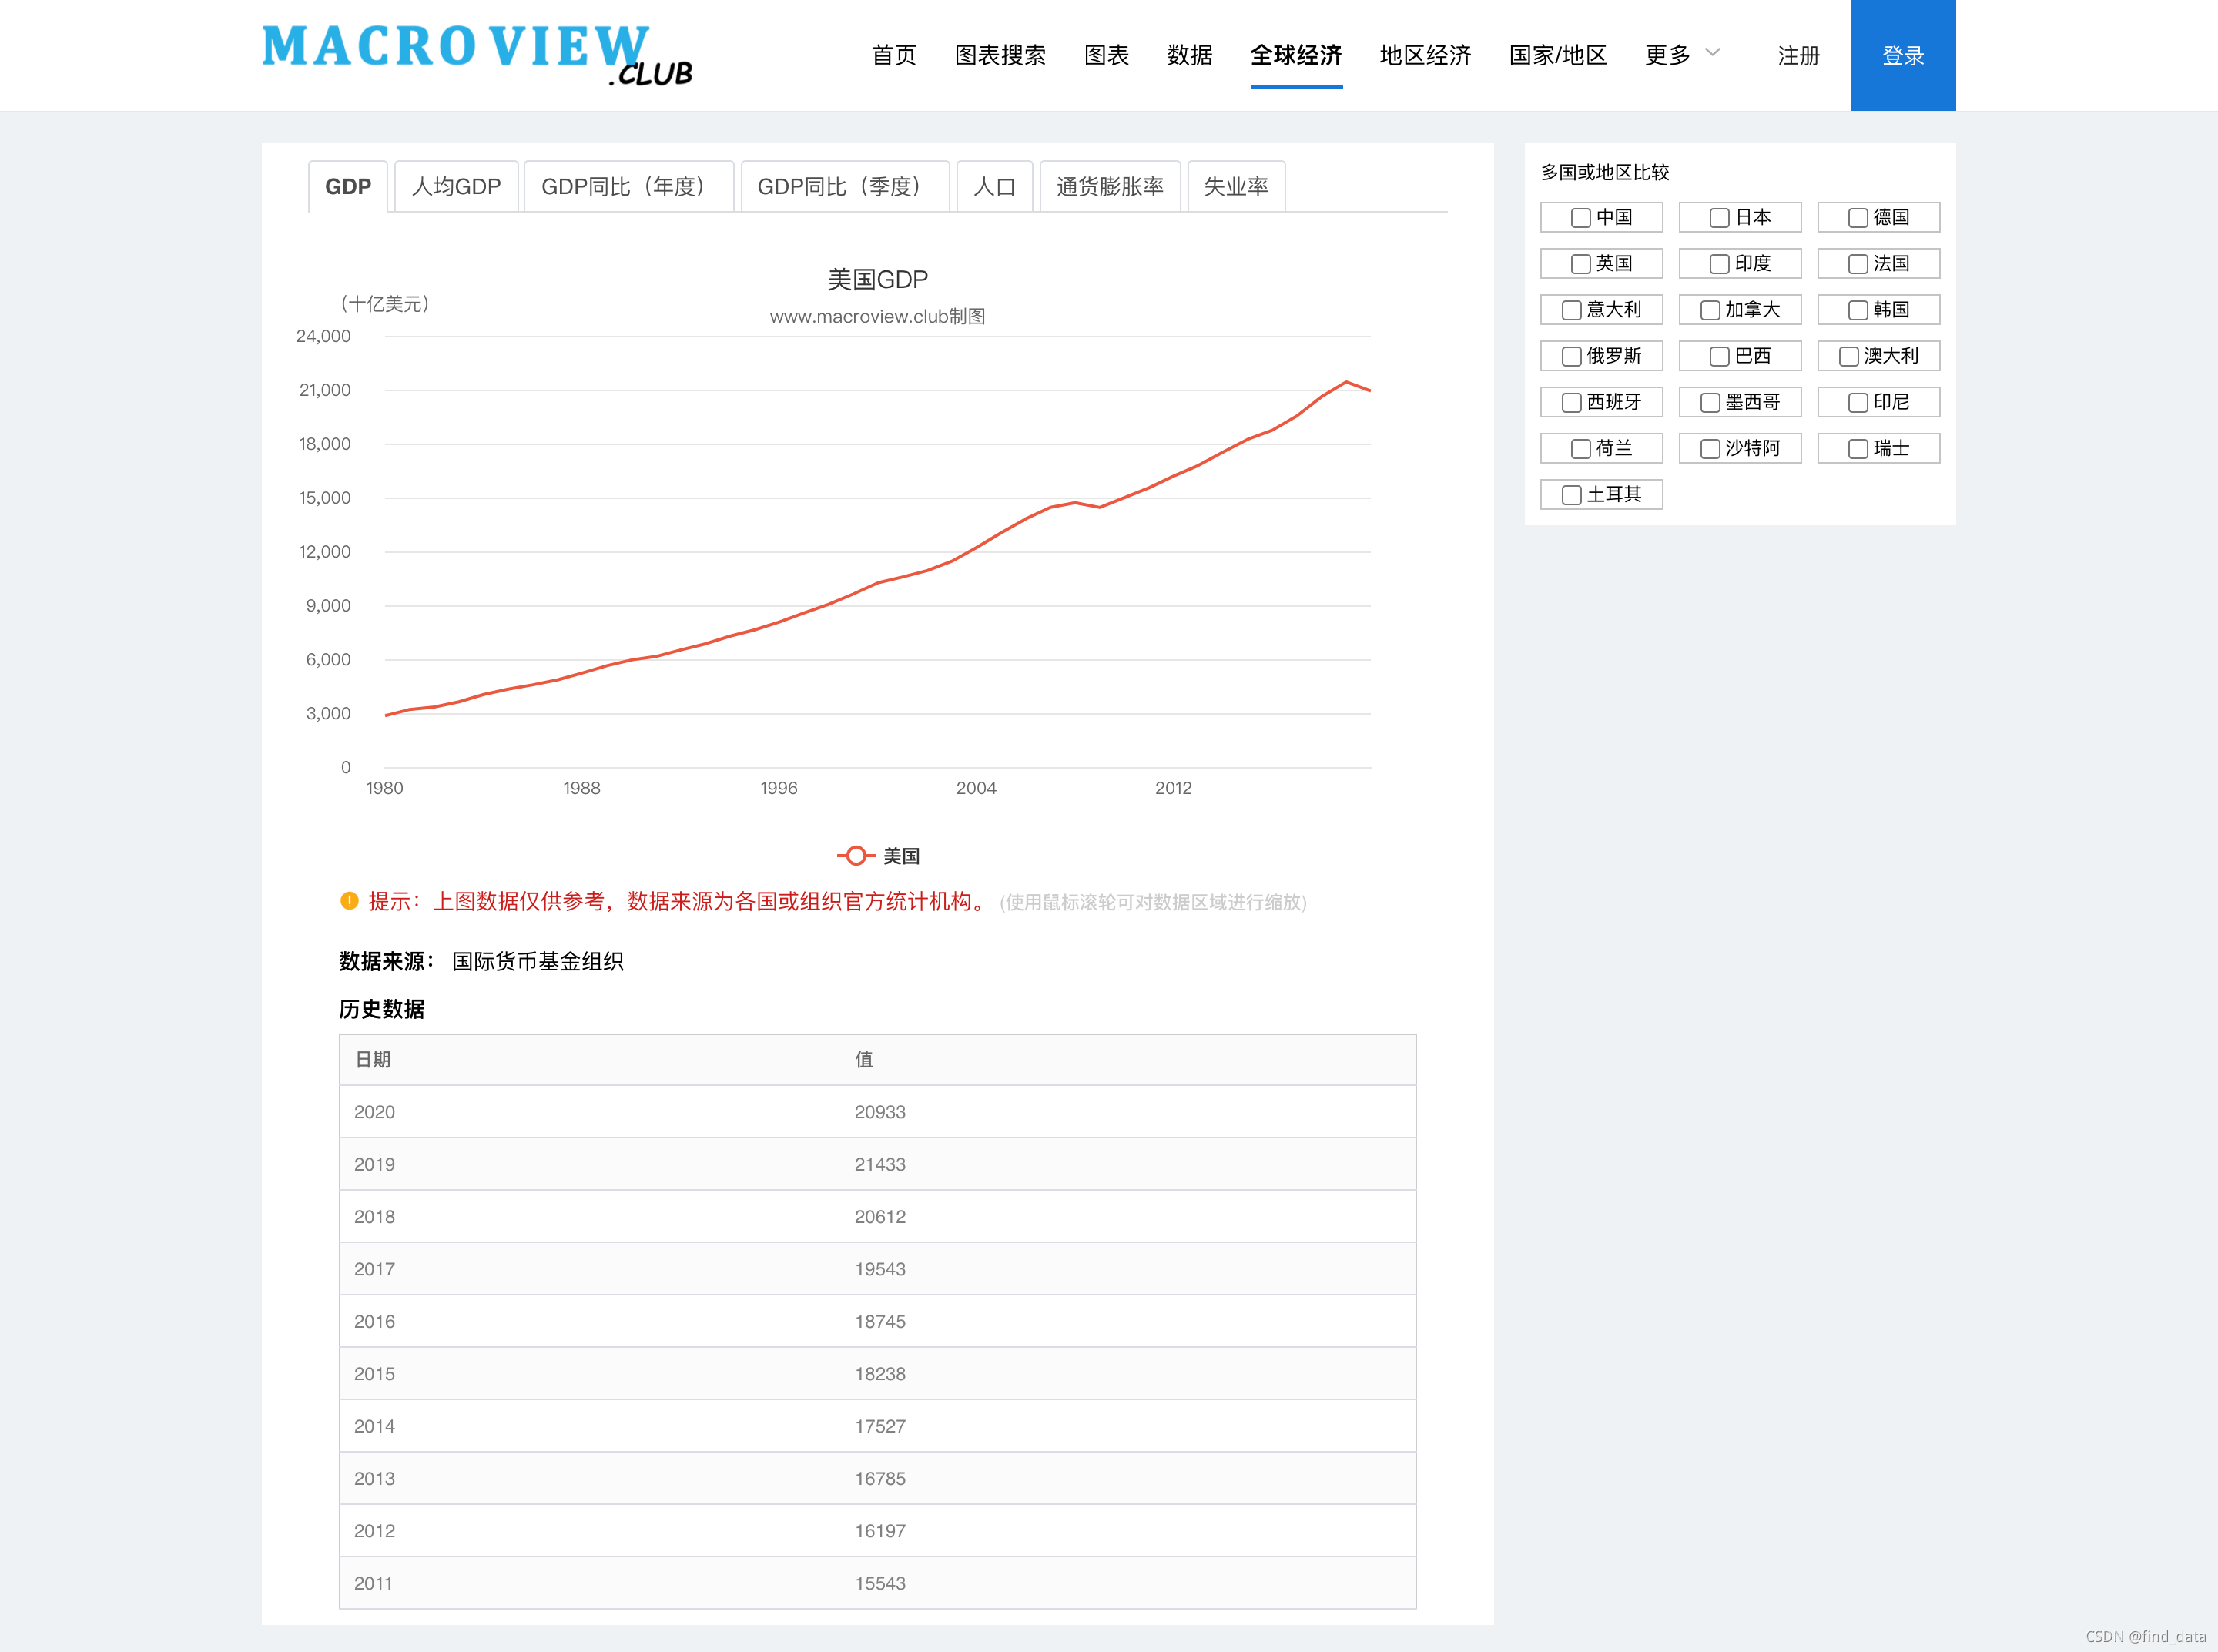Check the 墨西哥 checkbox
This screenshot has width=2218, height=1652.
[1710, 402]
